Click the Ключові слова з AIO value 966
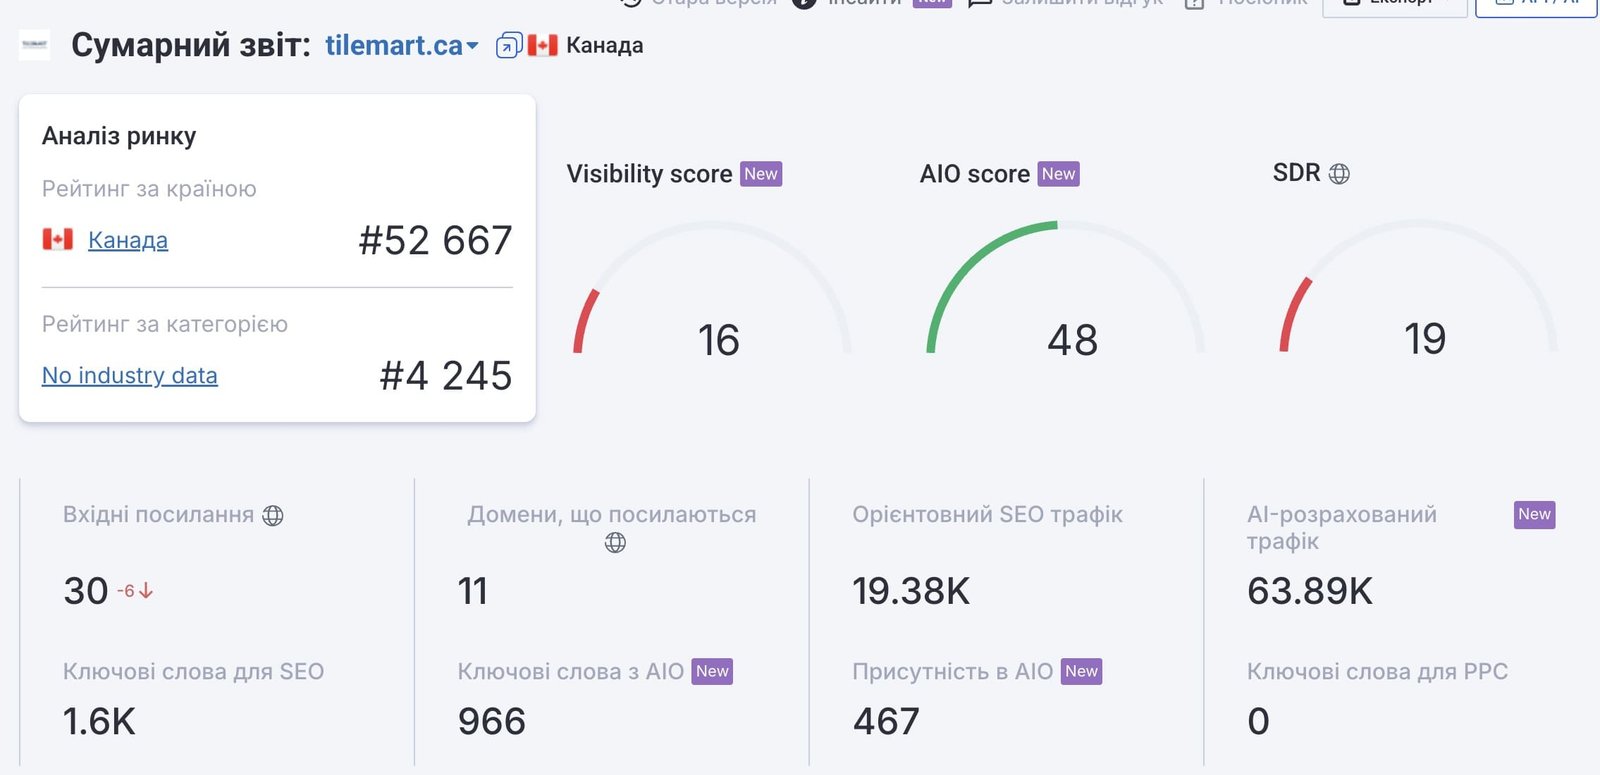This screenshot has height=775, width=1600. [492, 721]
